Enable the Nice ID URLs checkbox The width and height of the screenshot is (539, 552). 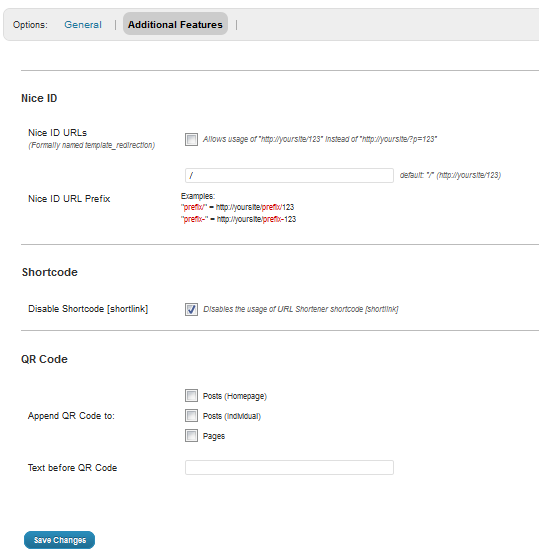(192, 139)
